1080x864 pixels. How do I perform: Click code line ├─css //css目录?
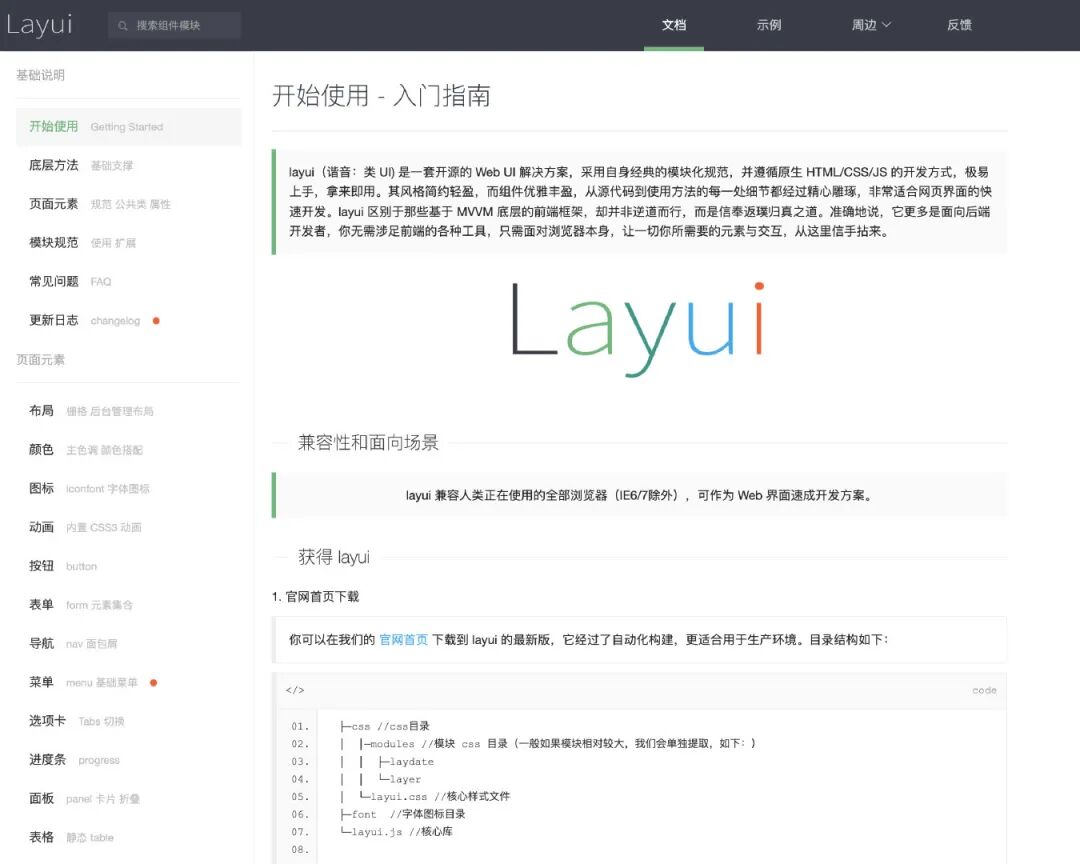click(385, 726)
